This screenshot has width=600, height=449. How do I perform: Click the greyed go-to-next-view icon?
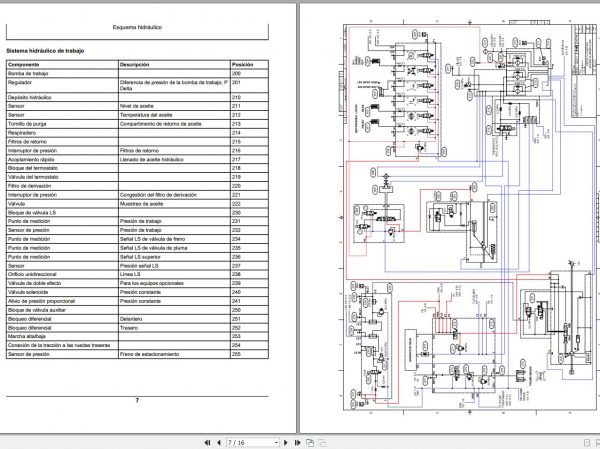pyautogui.click(x=322, y=442)
